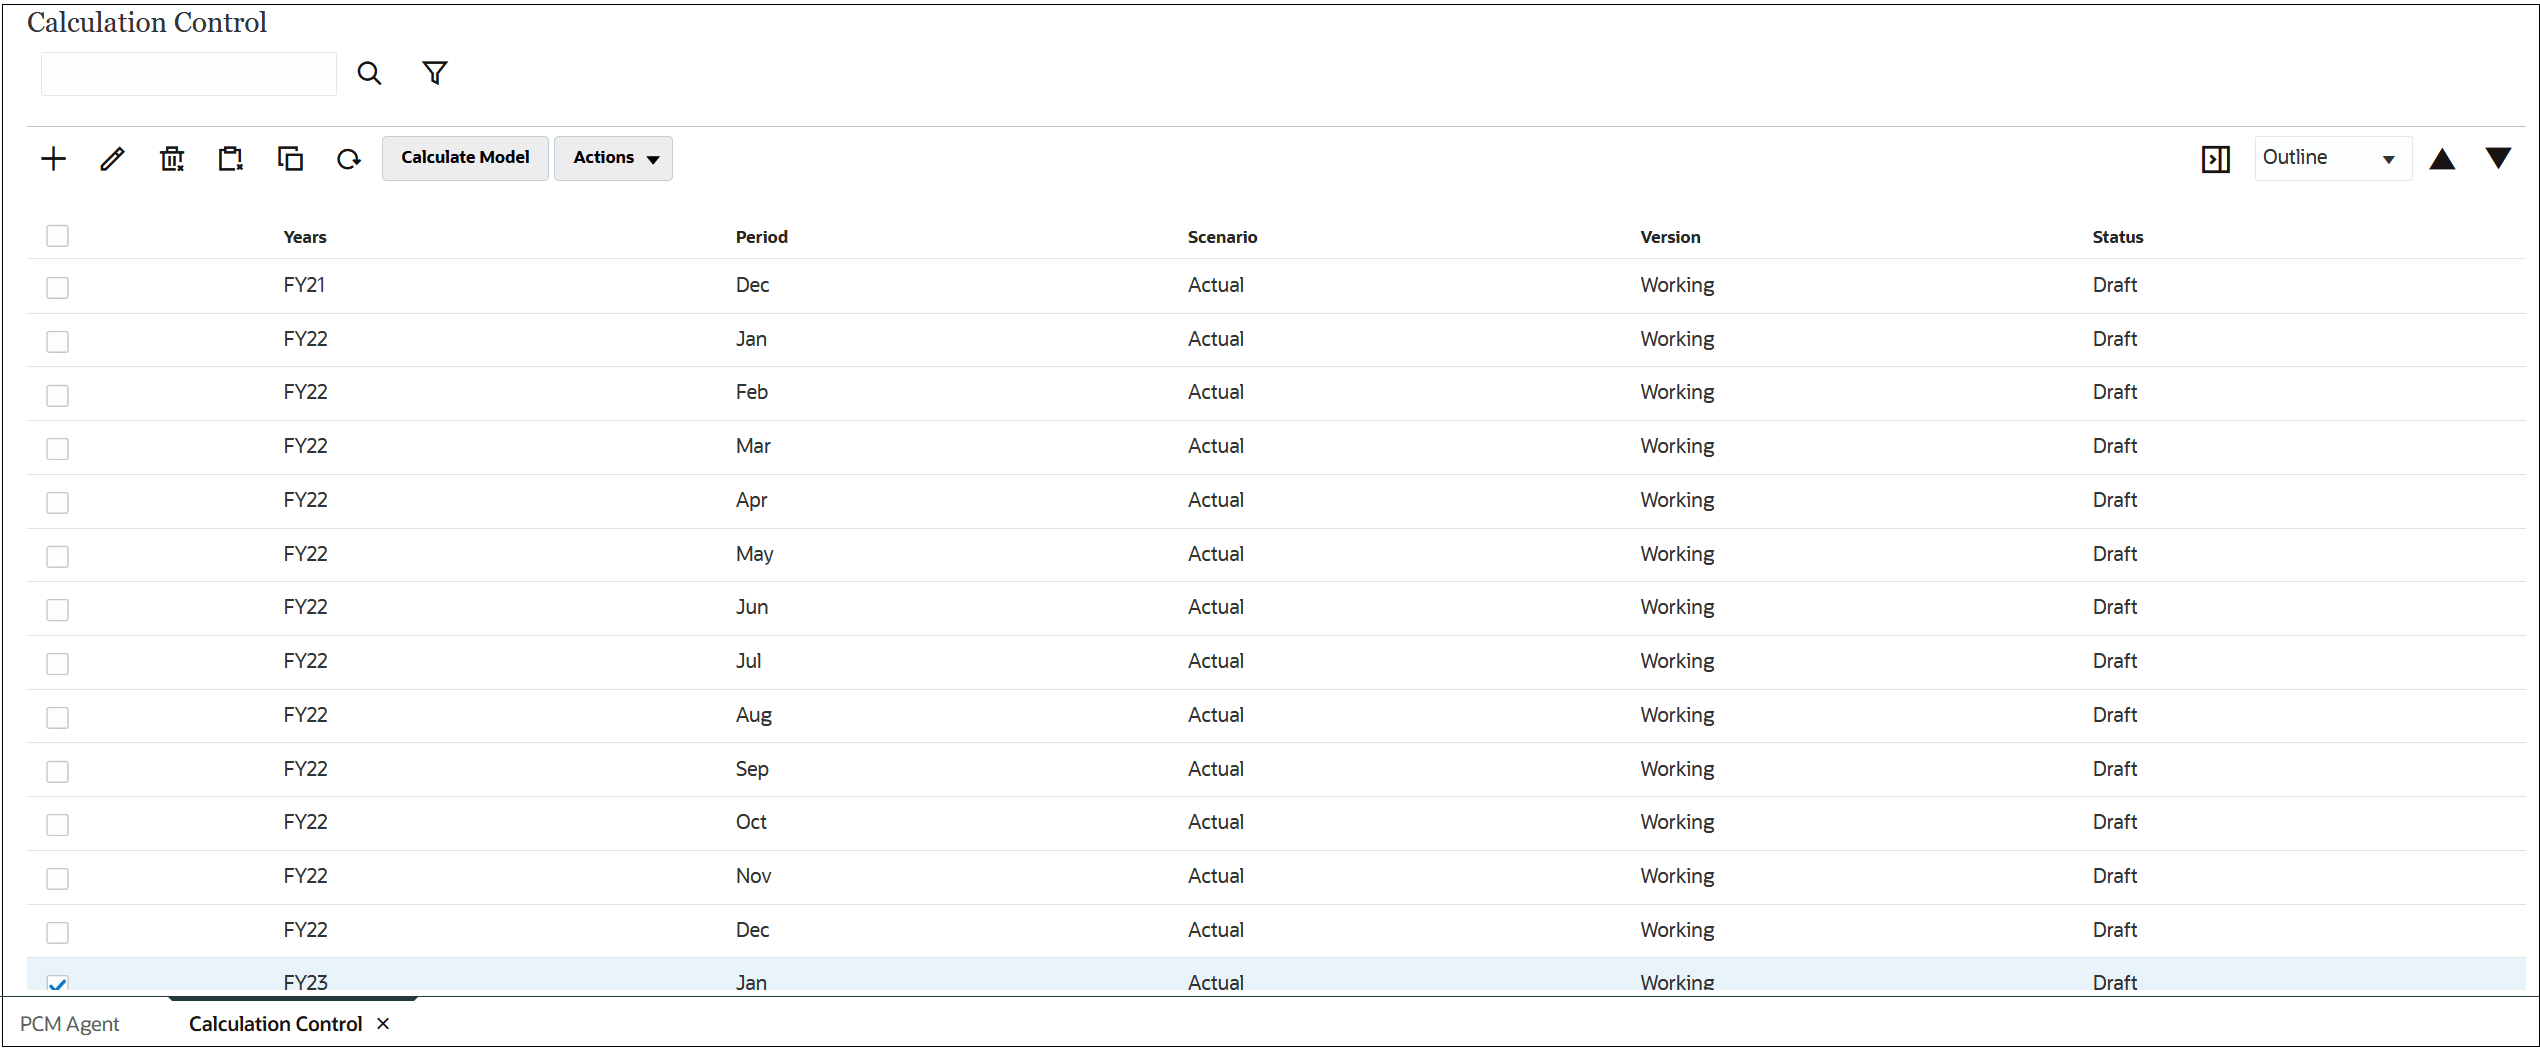The width and height of the screenshot is (2540, 1051).
Task: Click inside the search text field
Action: pos(188,72)
